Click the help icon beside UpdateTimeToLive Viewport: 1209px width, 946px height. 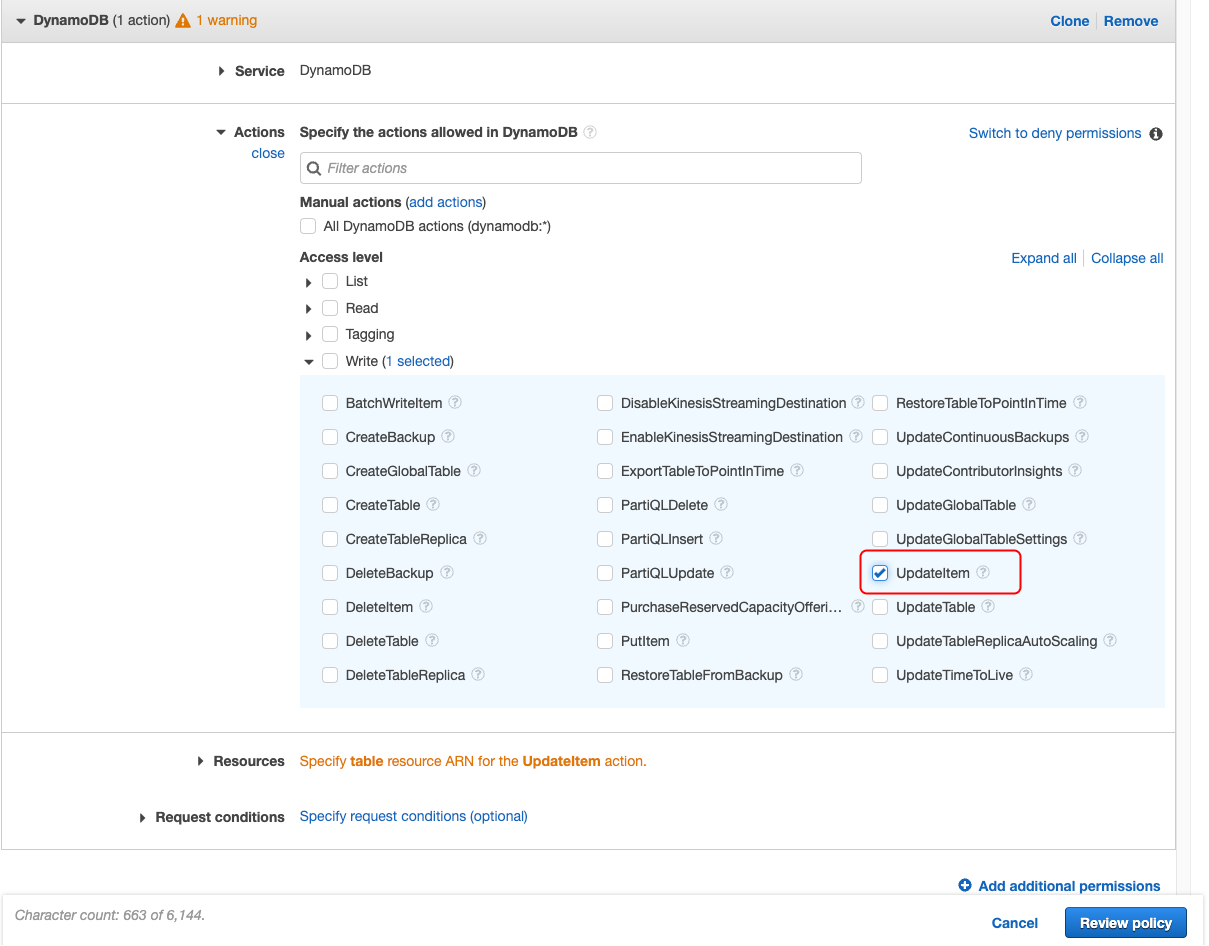click(1026, 675)
